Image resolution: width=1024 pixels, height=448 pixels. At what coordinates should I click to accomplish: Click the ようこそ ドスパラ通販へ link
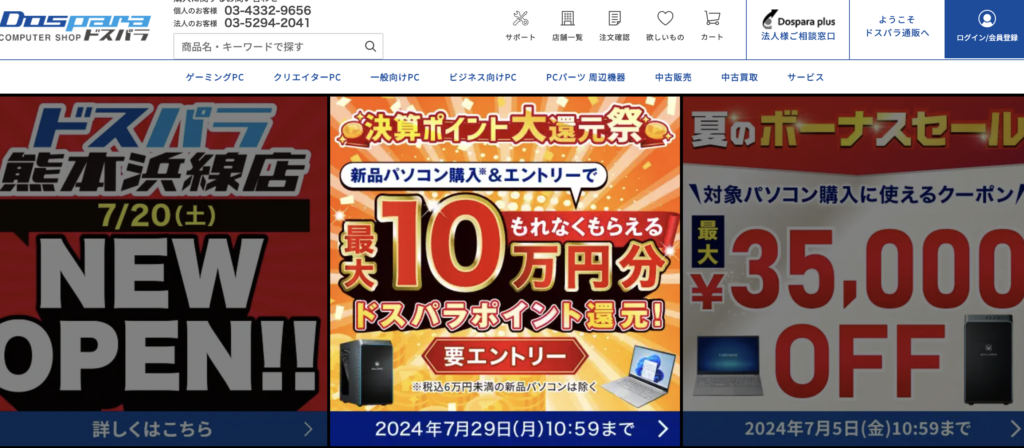tap(897, 27)
